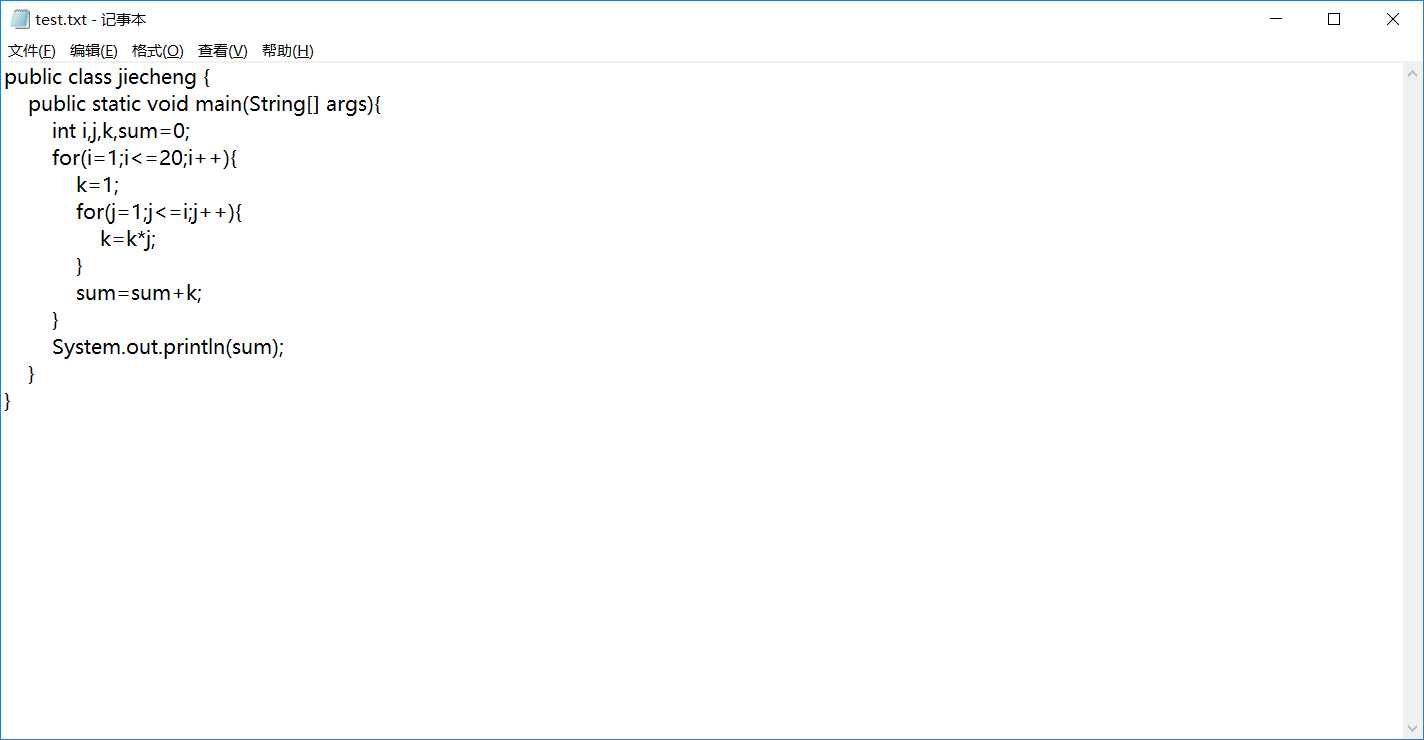Click the line 'int i,j,k,sum=0;'
Image resolution: width=1424 pixels, height=740 pixels.
[x=121, y=131]
